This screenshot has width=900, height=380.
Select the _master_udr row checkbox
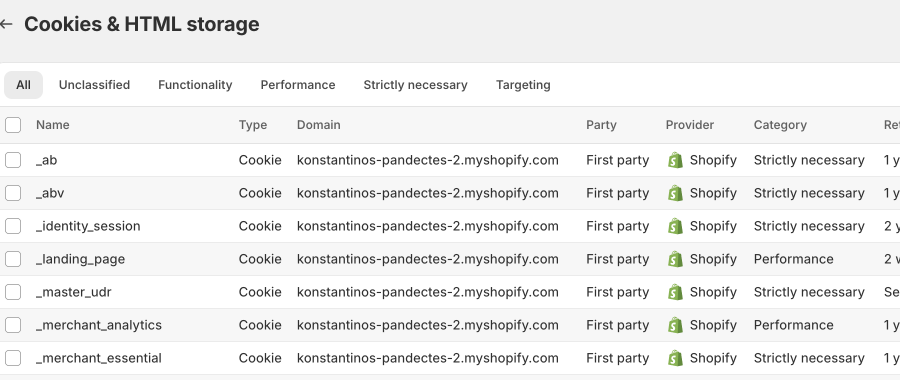point(13,292)
